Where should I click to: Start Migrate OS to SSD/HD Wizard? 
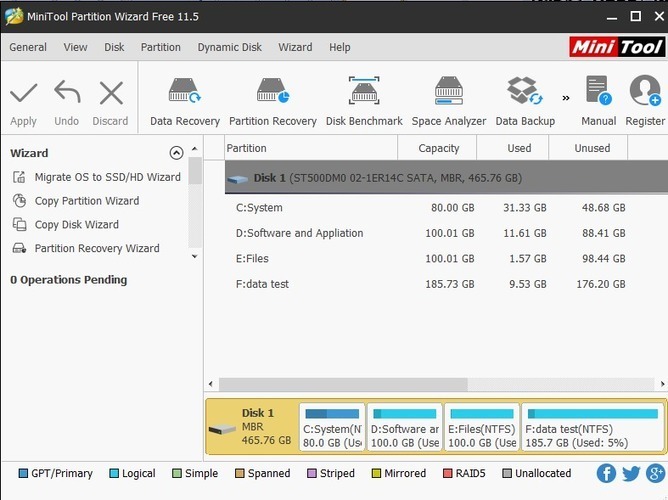pos(107,177)
